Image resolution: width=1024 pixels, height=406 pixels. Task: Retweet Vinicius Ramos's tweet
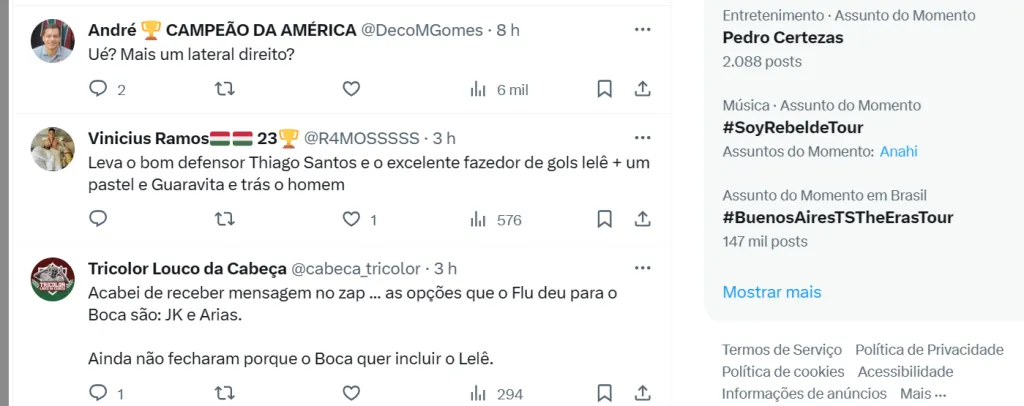[225, 219]
